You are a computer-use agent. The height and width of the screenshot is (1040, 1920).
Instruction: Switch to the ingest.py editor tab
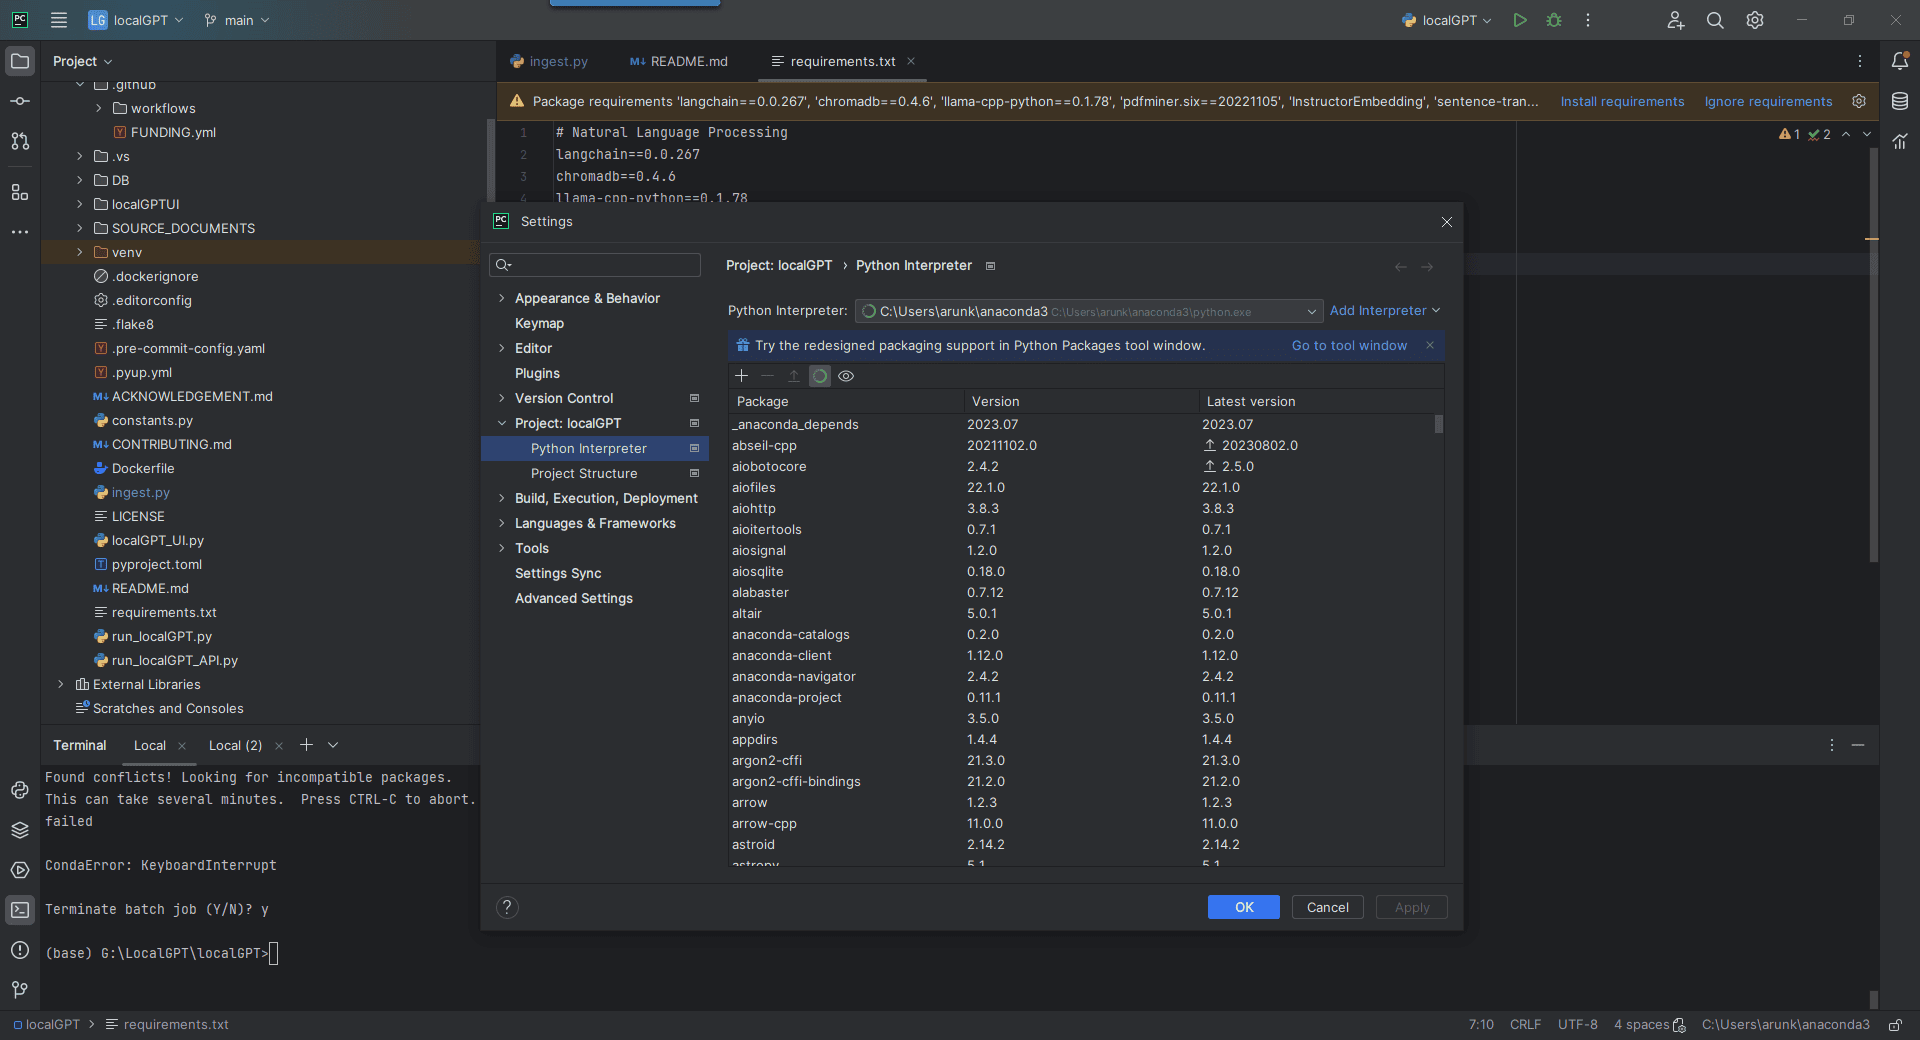point(549,61)
